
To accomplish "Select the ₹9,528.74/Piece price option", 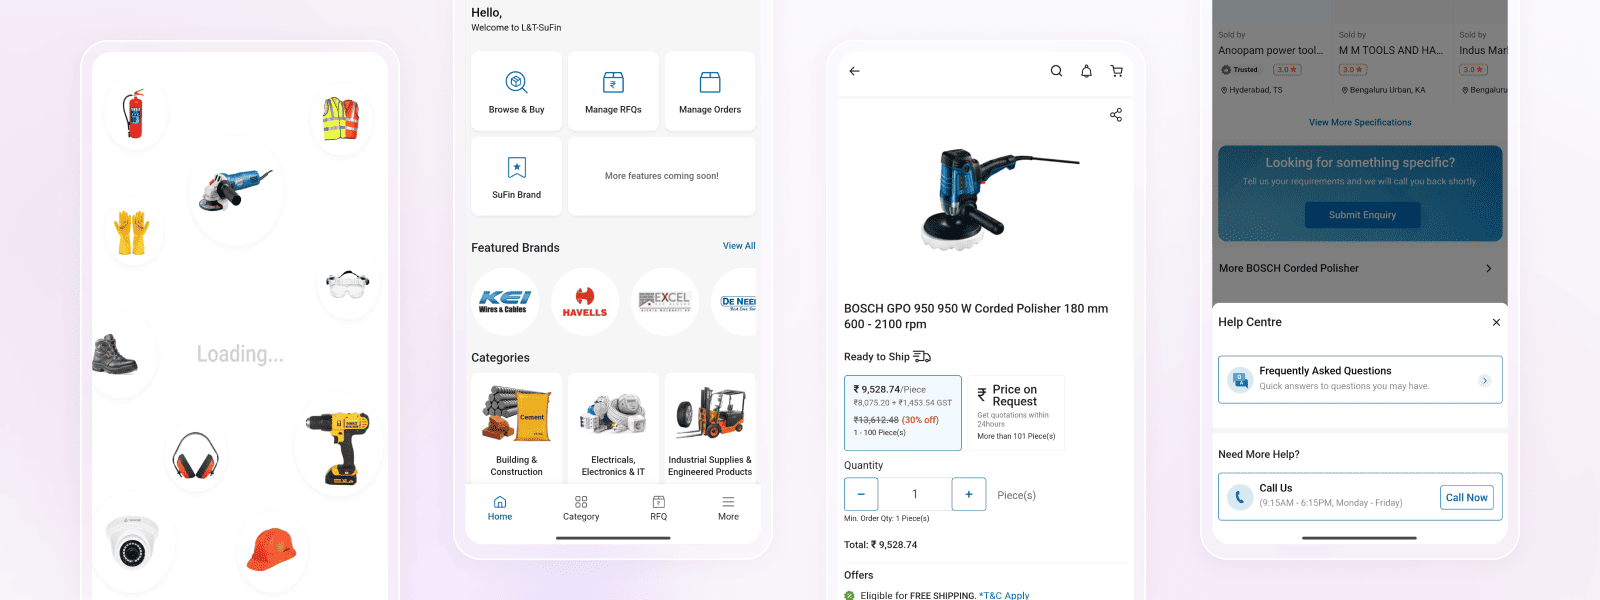I will tap(903, 413).
